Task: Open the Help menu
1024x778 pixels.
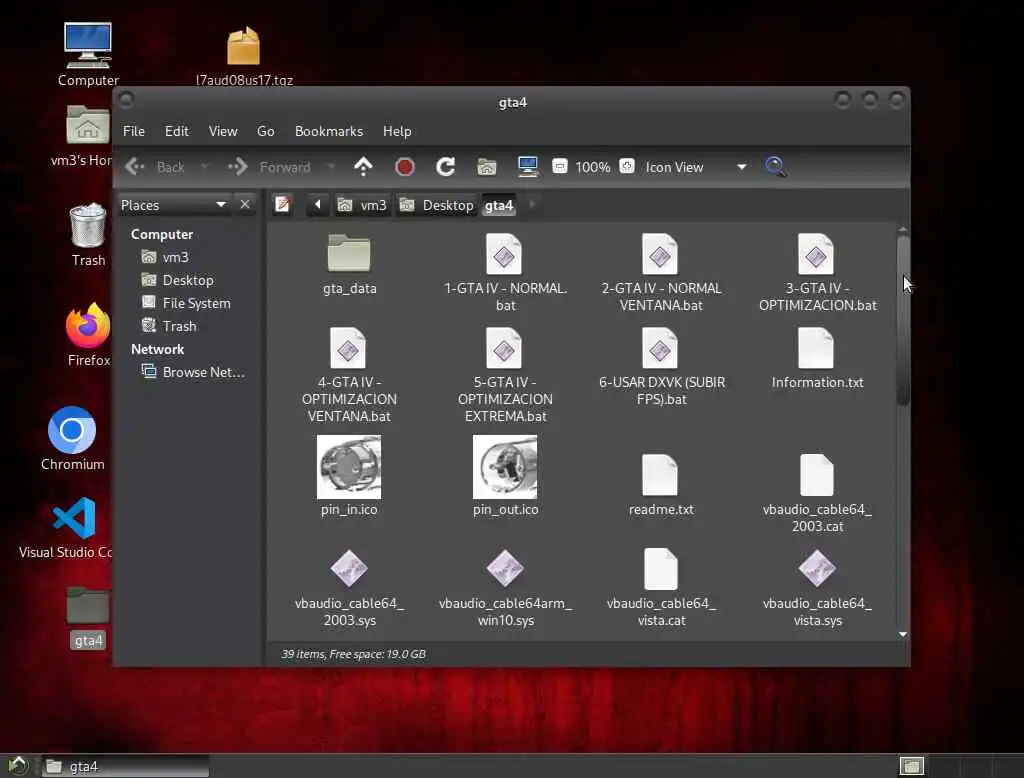Action: [396, 131]
